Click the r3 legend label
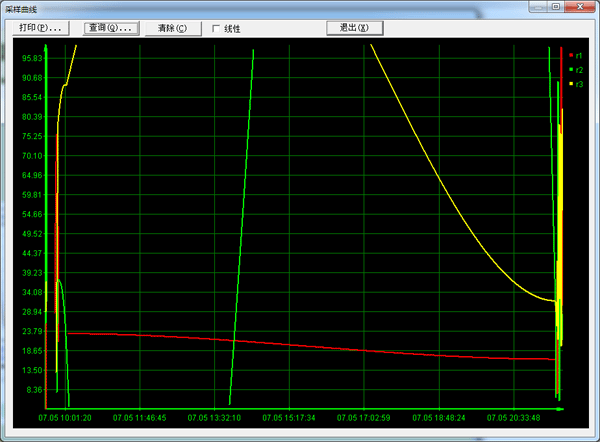This screenshot has height=442, width=600. [579, 84]
